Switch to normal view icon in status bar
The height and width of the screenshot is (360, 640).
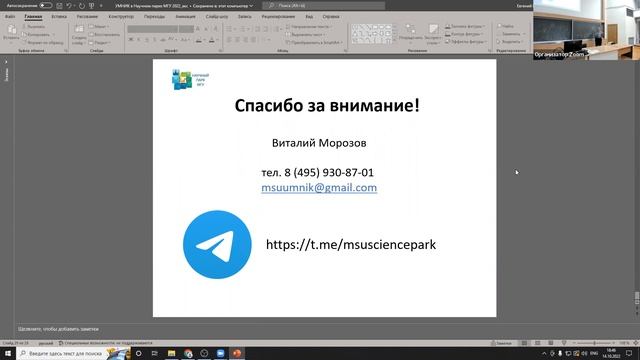524,343
